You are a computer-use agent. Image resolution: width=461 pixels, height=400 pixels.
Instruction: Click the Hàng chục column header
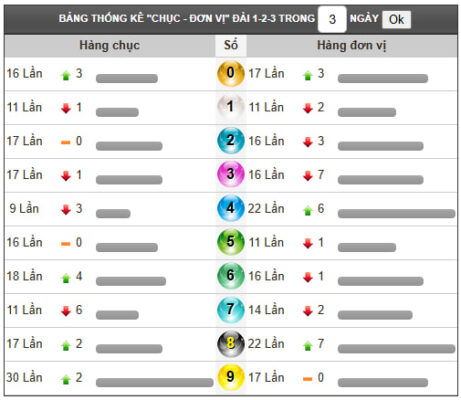point(110,45)
